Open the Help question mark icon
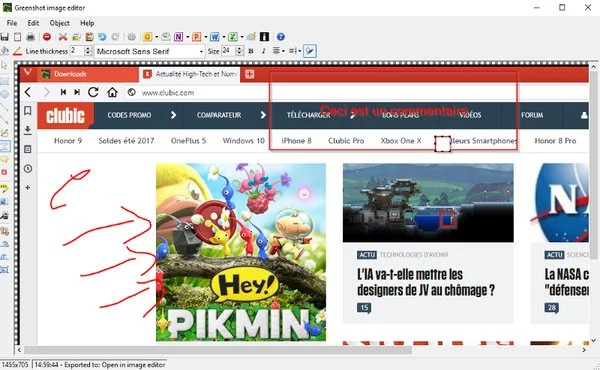The width and height of the screenshot is (600, 370). (x=280, y=37)
